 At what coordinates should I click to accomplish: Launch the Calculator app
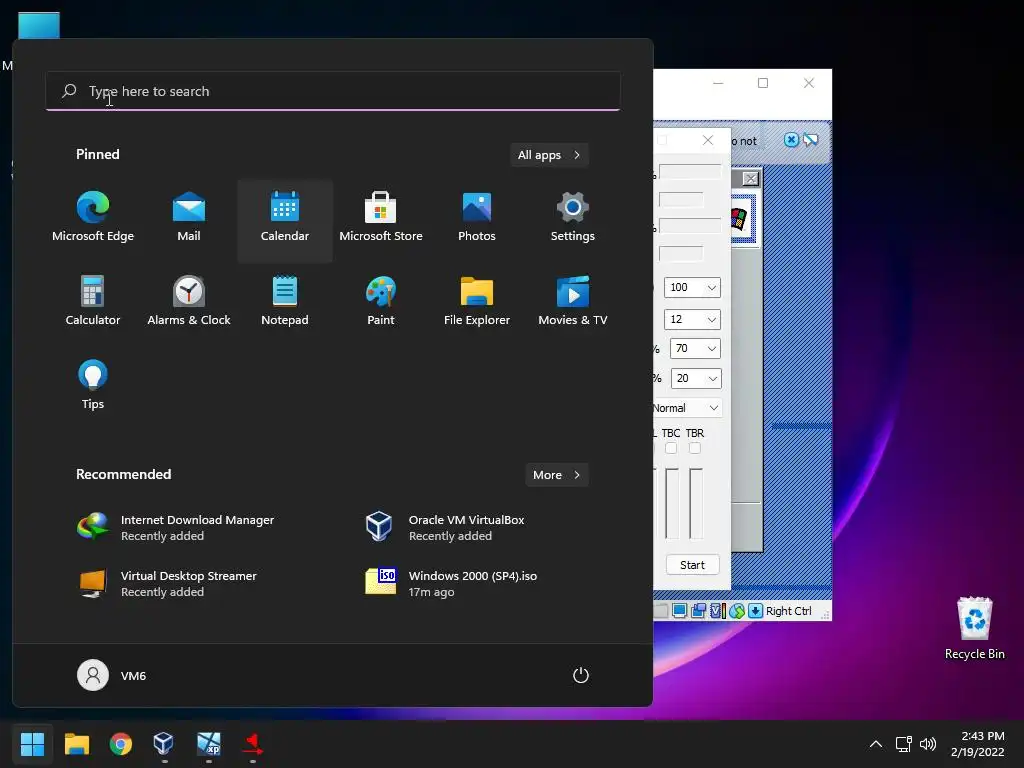[x=93, y=302]
